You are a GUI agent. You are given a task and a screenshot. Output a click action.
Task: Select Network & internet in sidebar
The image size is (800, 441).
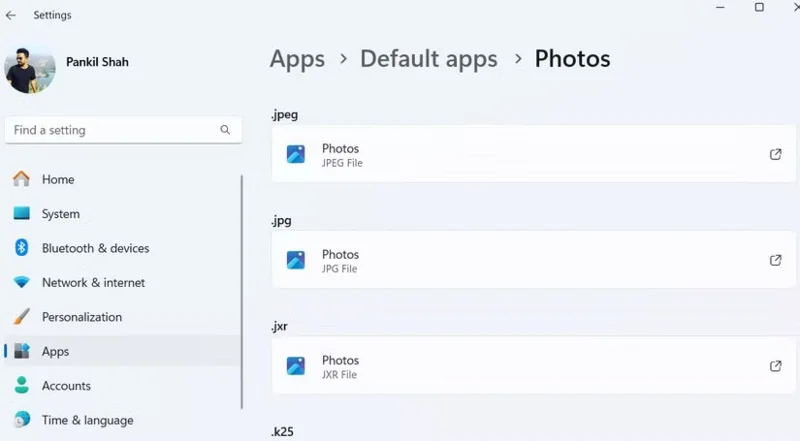pyautogui.click(x=93, y=283)
